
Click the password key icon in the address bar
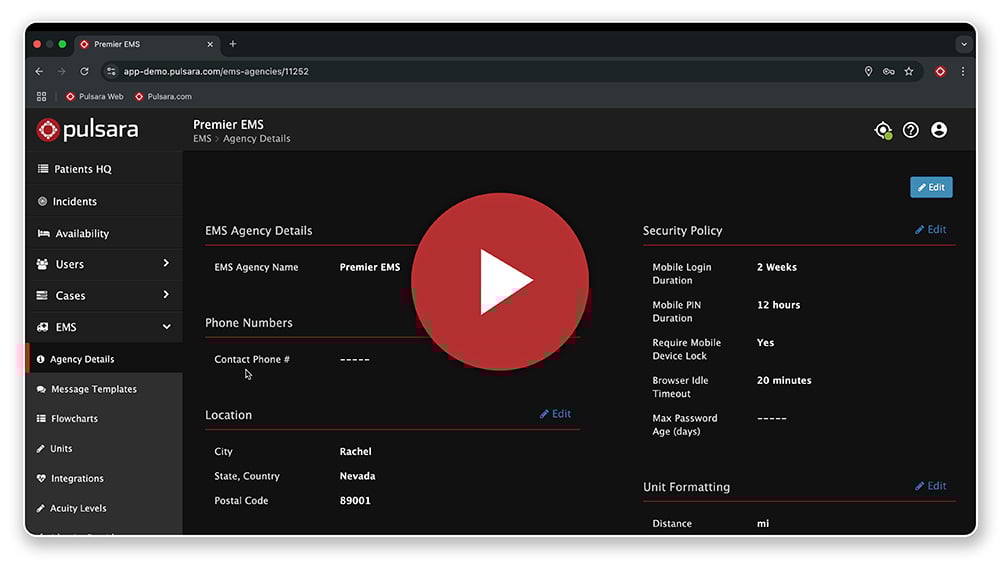tap(888, 71)
